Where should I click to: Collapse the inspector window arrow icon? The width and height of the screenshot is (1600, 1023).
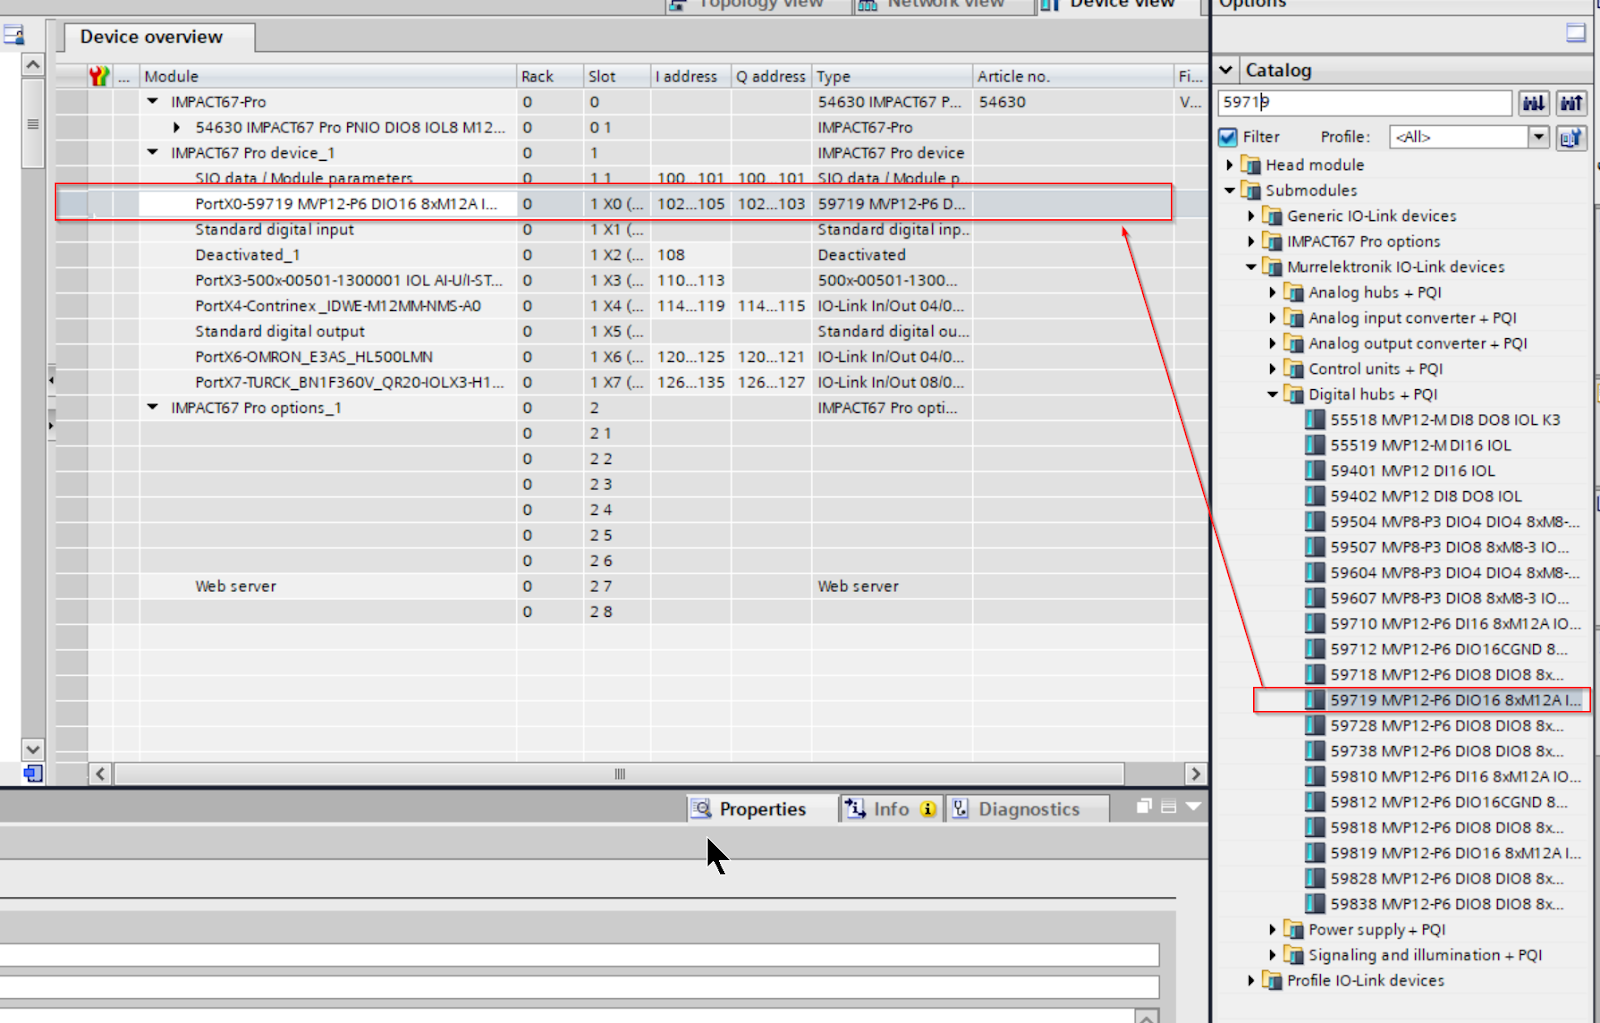tap(1193, 806)
